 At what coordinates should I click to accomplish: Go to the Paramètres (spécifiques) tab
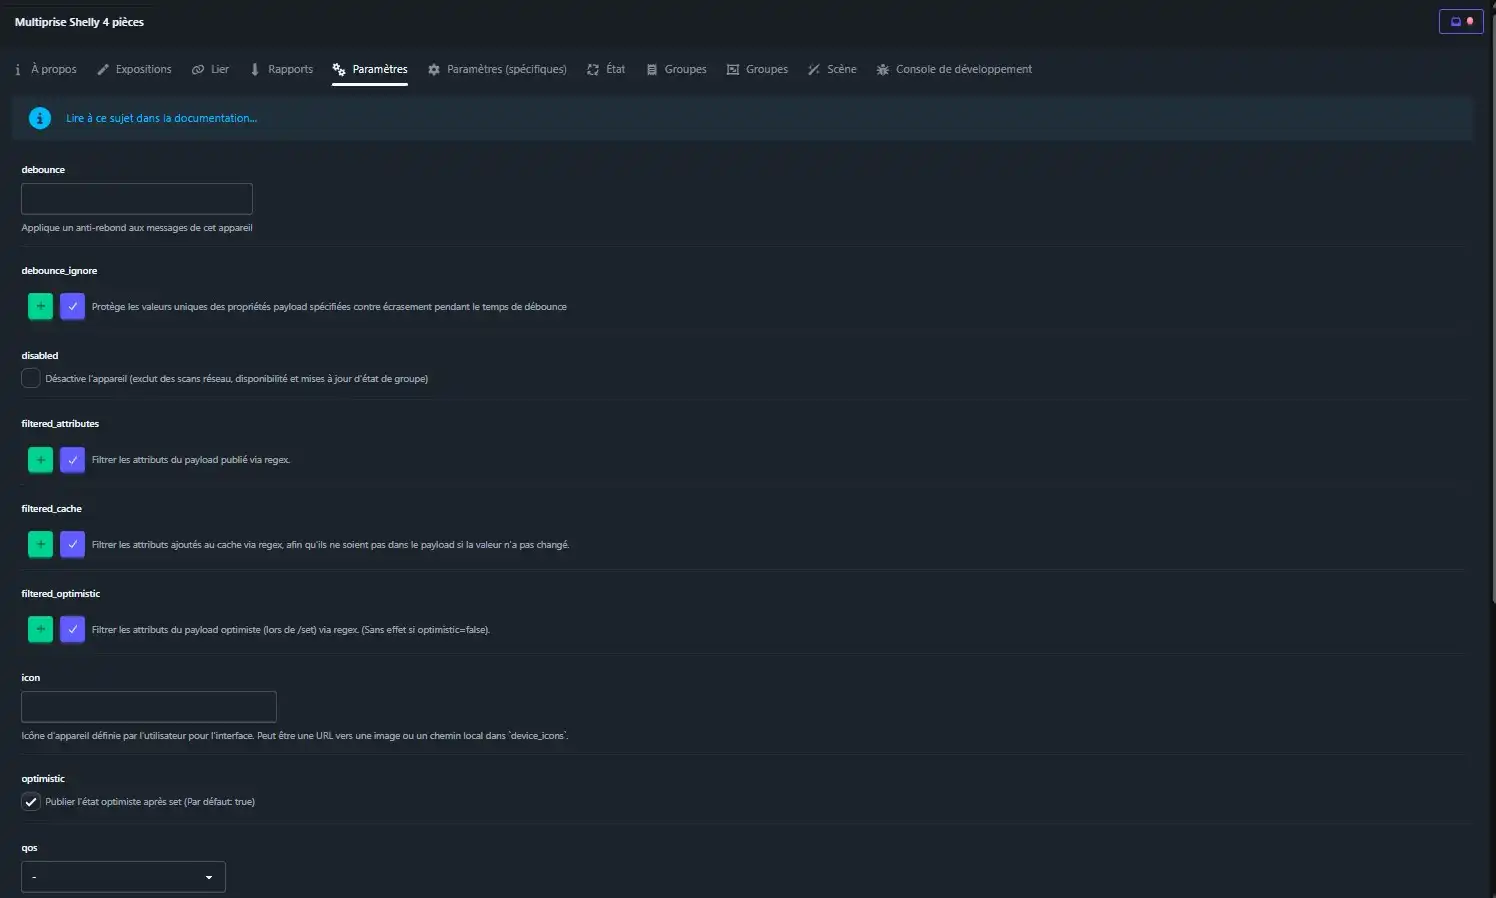click(497, 69)
